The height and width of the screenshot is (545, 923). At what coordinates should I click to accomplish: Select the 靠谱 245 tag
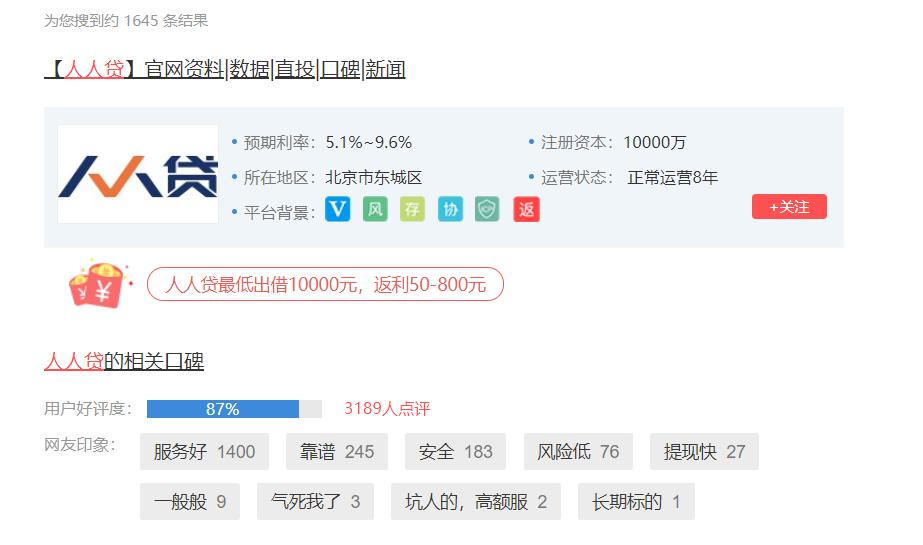[337, 451]
